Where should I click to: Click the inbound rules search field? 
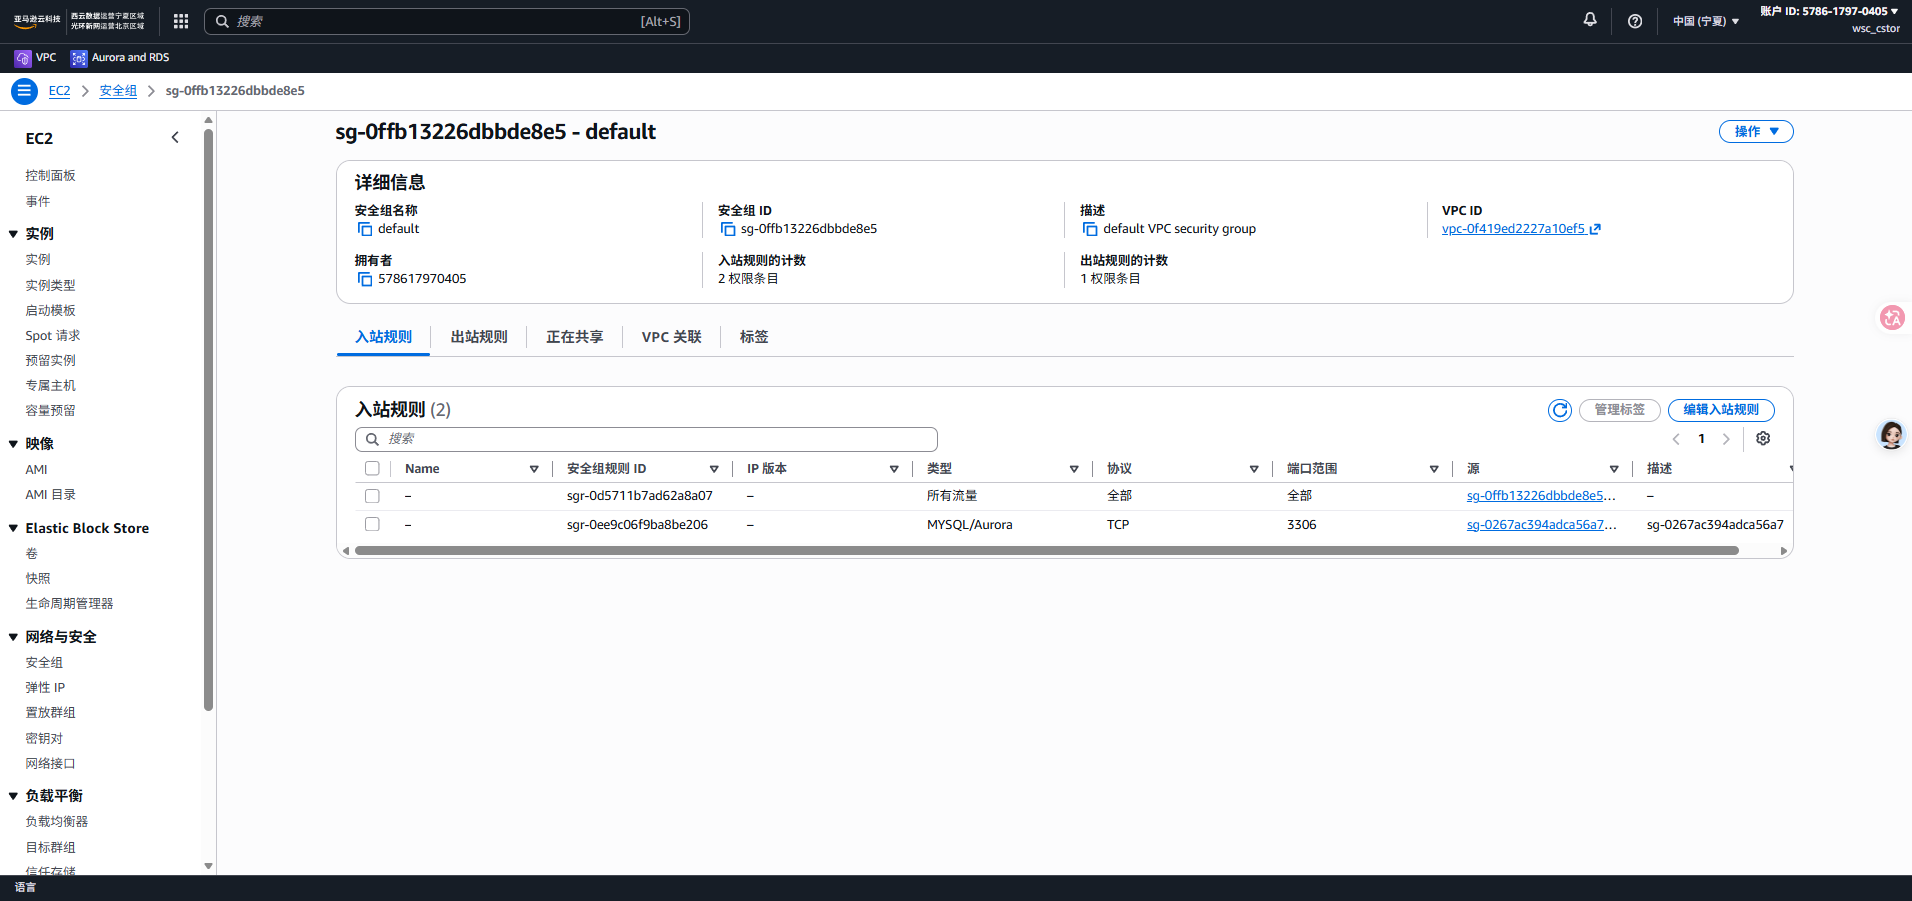coord(646,439)
